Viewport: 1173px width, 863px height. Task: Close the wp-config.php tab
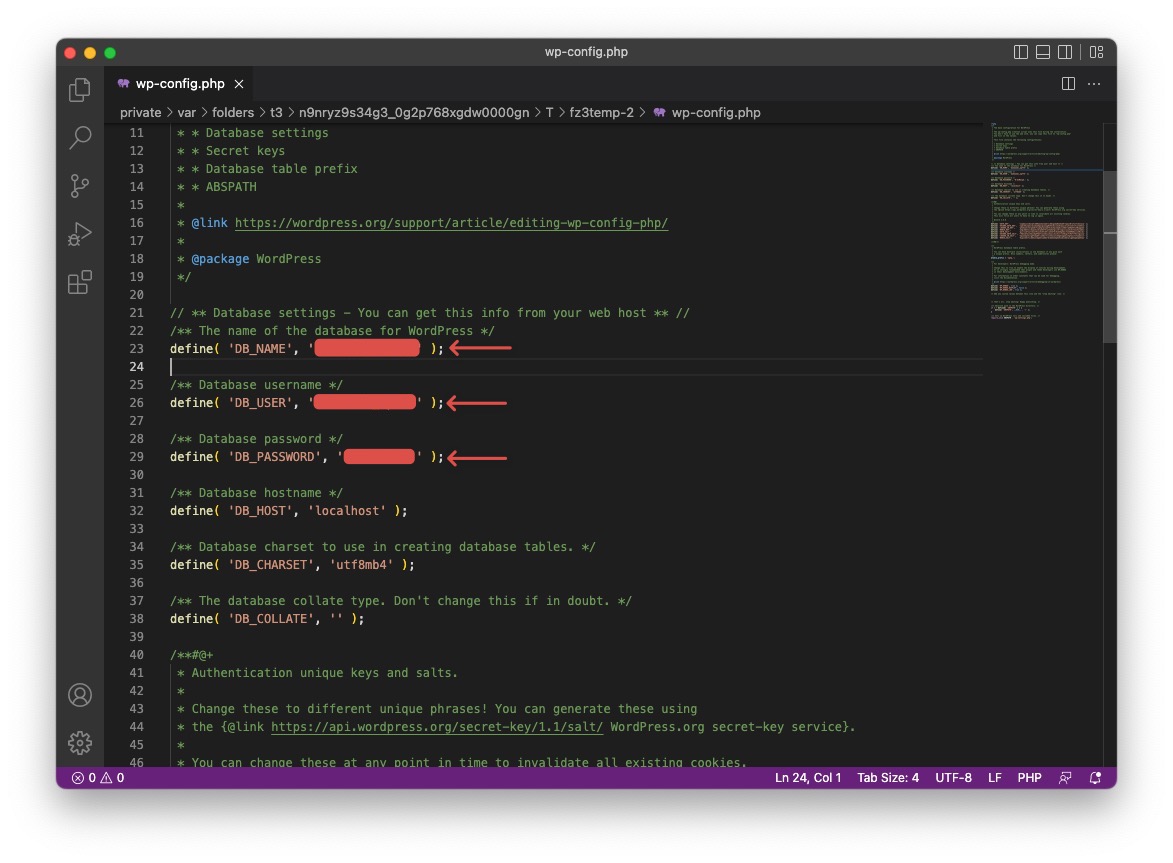239,84
